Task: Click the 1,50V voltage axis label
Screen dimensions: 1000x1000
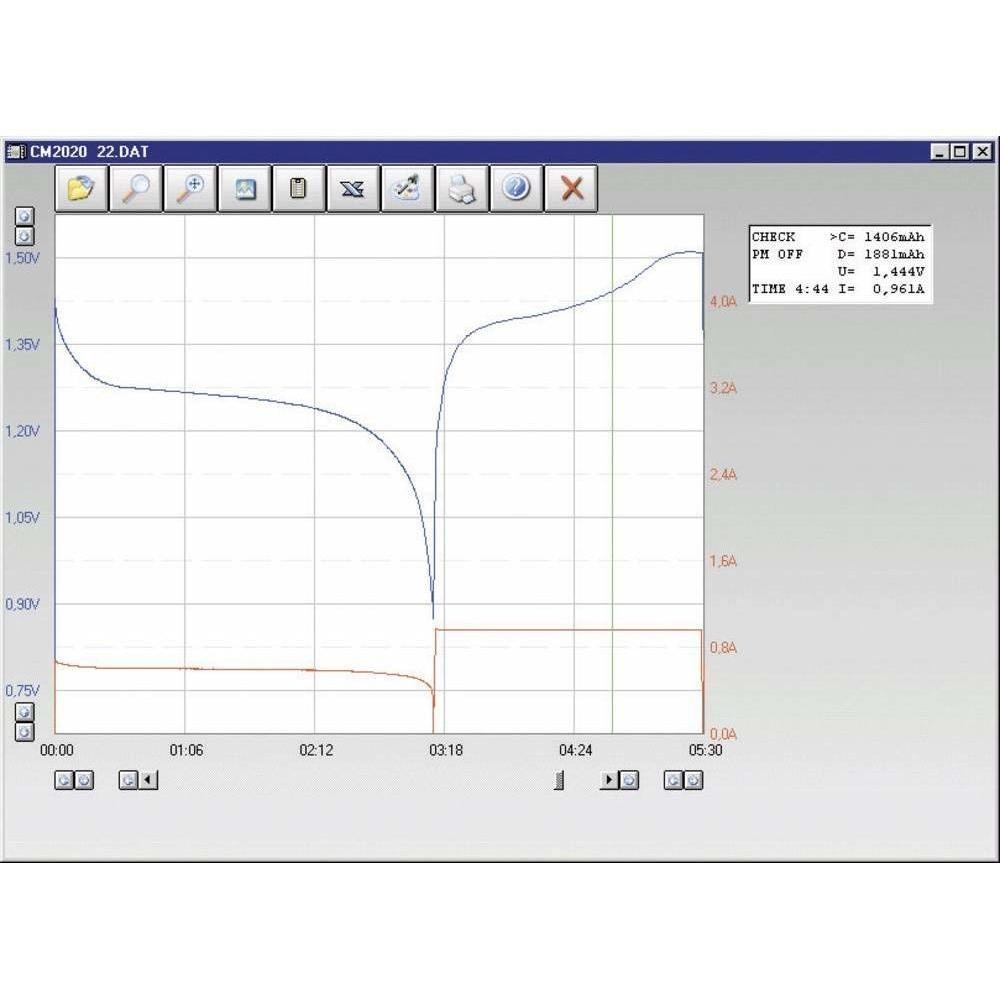Action: [x=22, y=258]
